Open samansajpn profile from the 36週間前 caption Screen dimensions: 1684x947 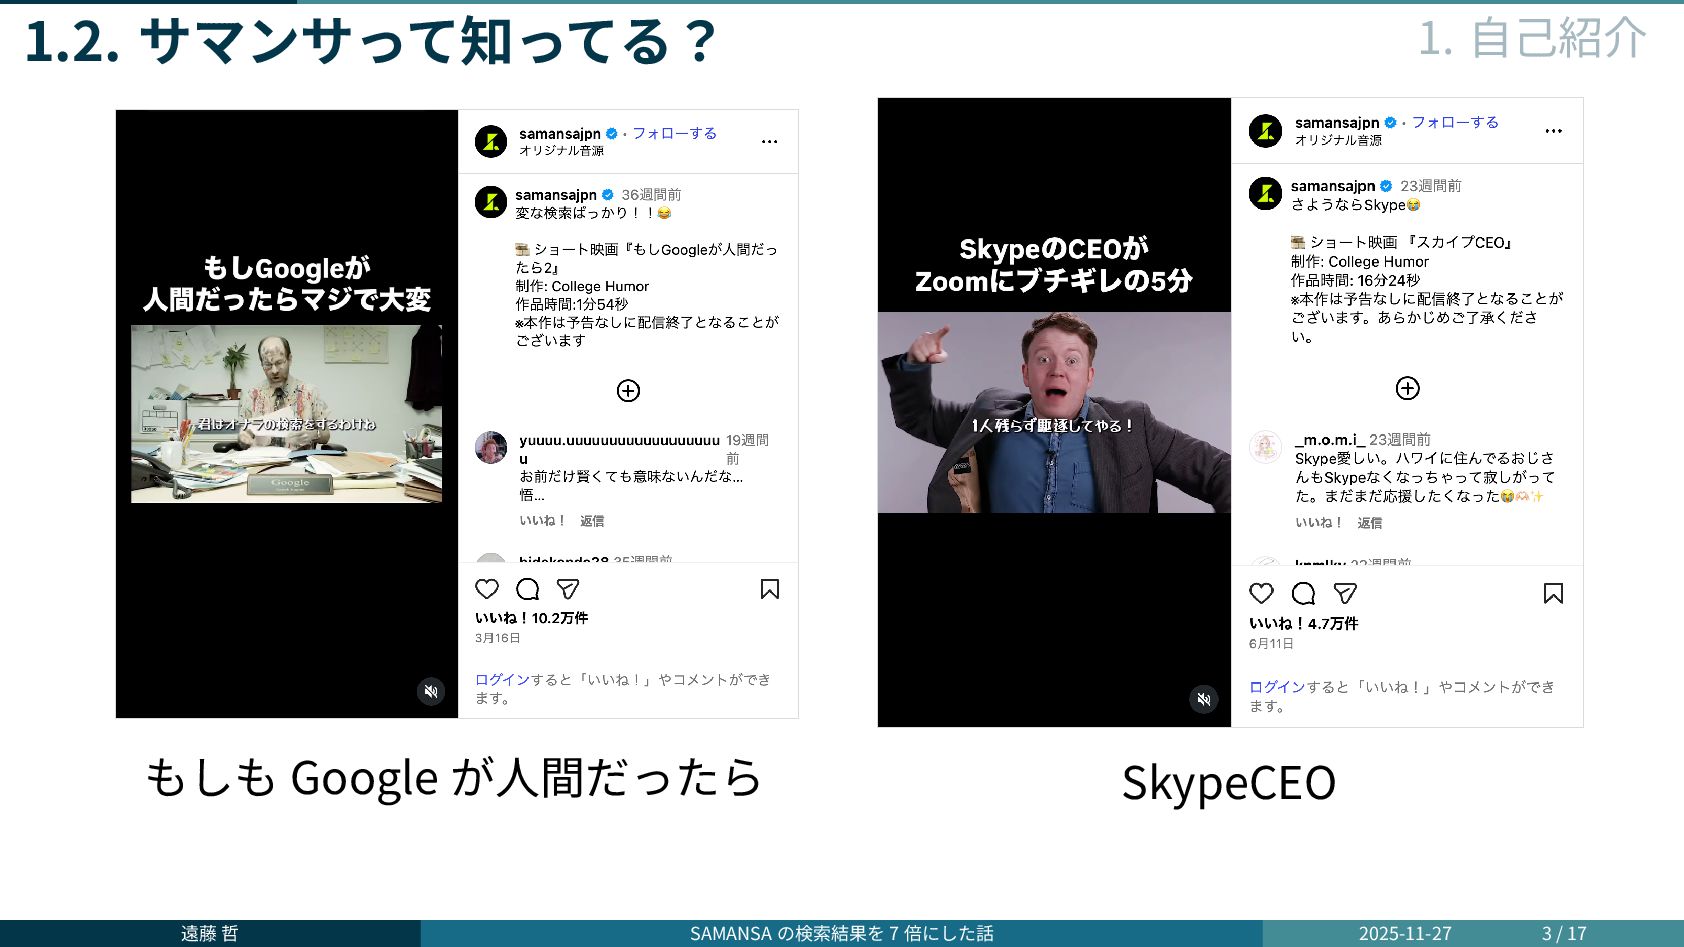tap(556, 195)
